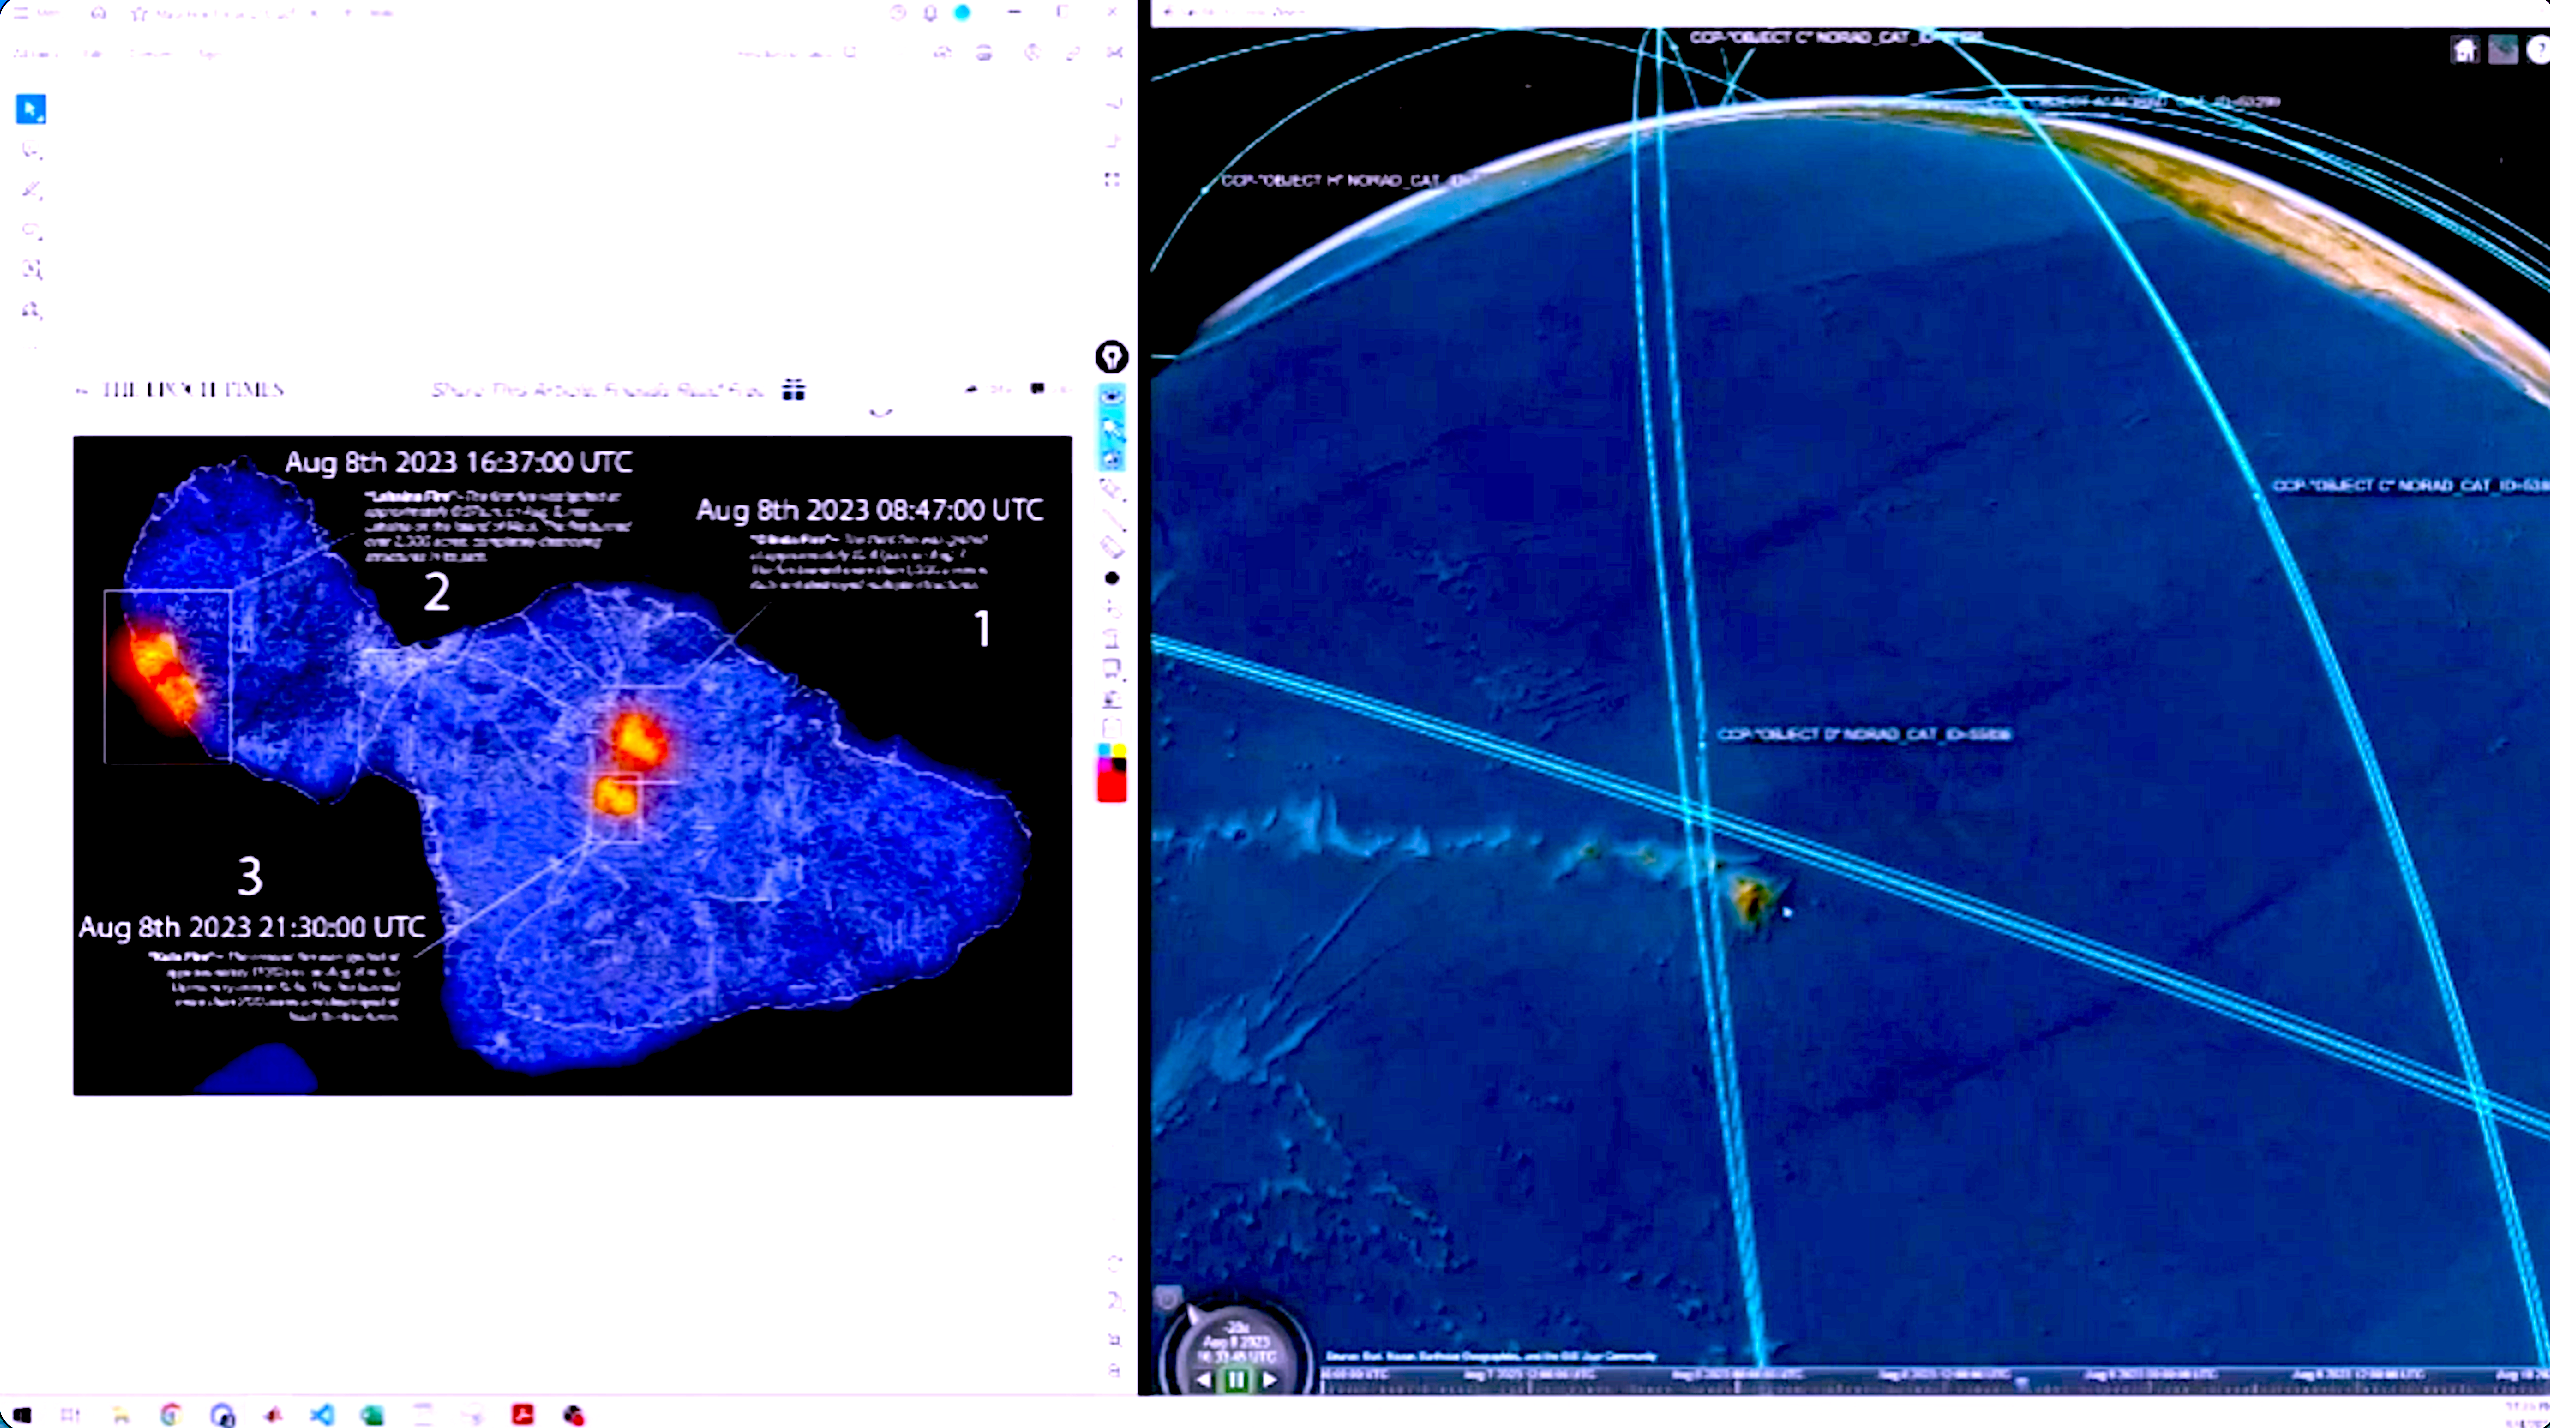Open the notifications bell in Acrobat
This screenshot has width=2550, height=1428.
[x=930, y=13]
